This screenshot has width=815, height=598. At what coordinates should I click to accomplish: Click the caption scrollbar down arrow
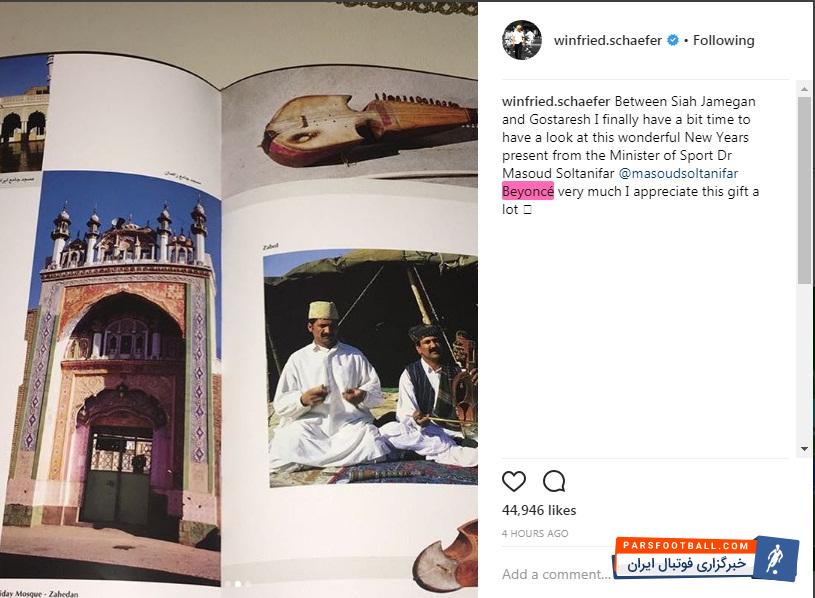pos(804,449)
